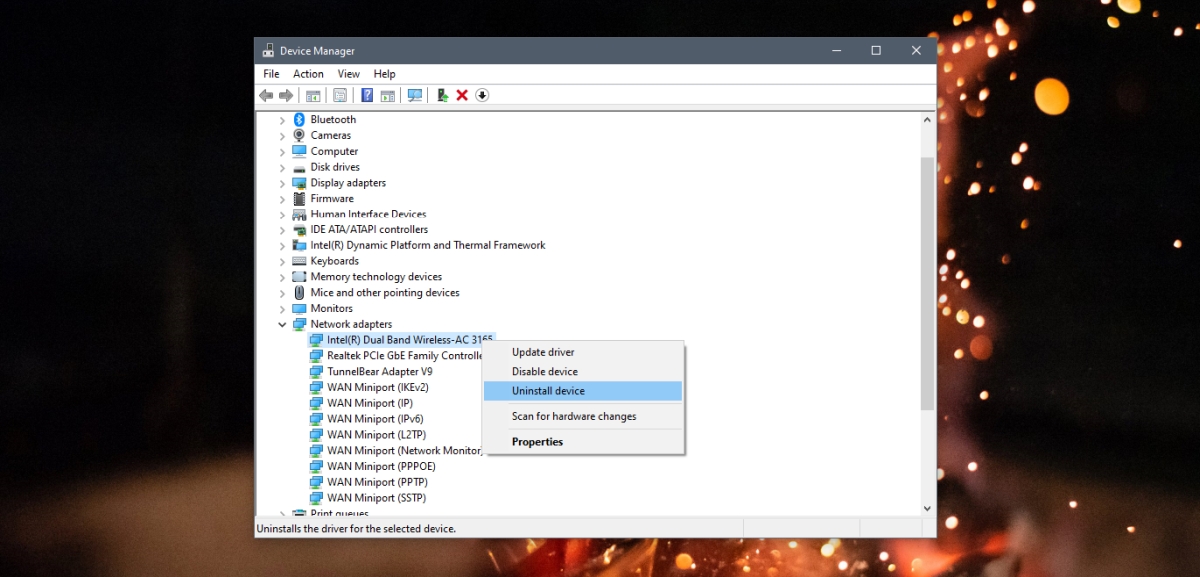Click the red X Uninstall device toolbar icon
Viewport: 1200px width, 577px height.
click(462, 95)
